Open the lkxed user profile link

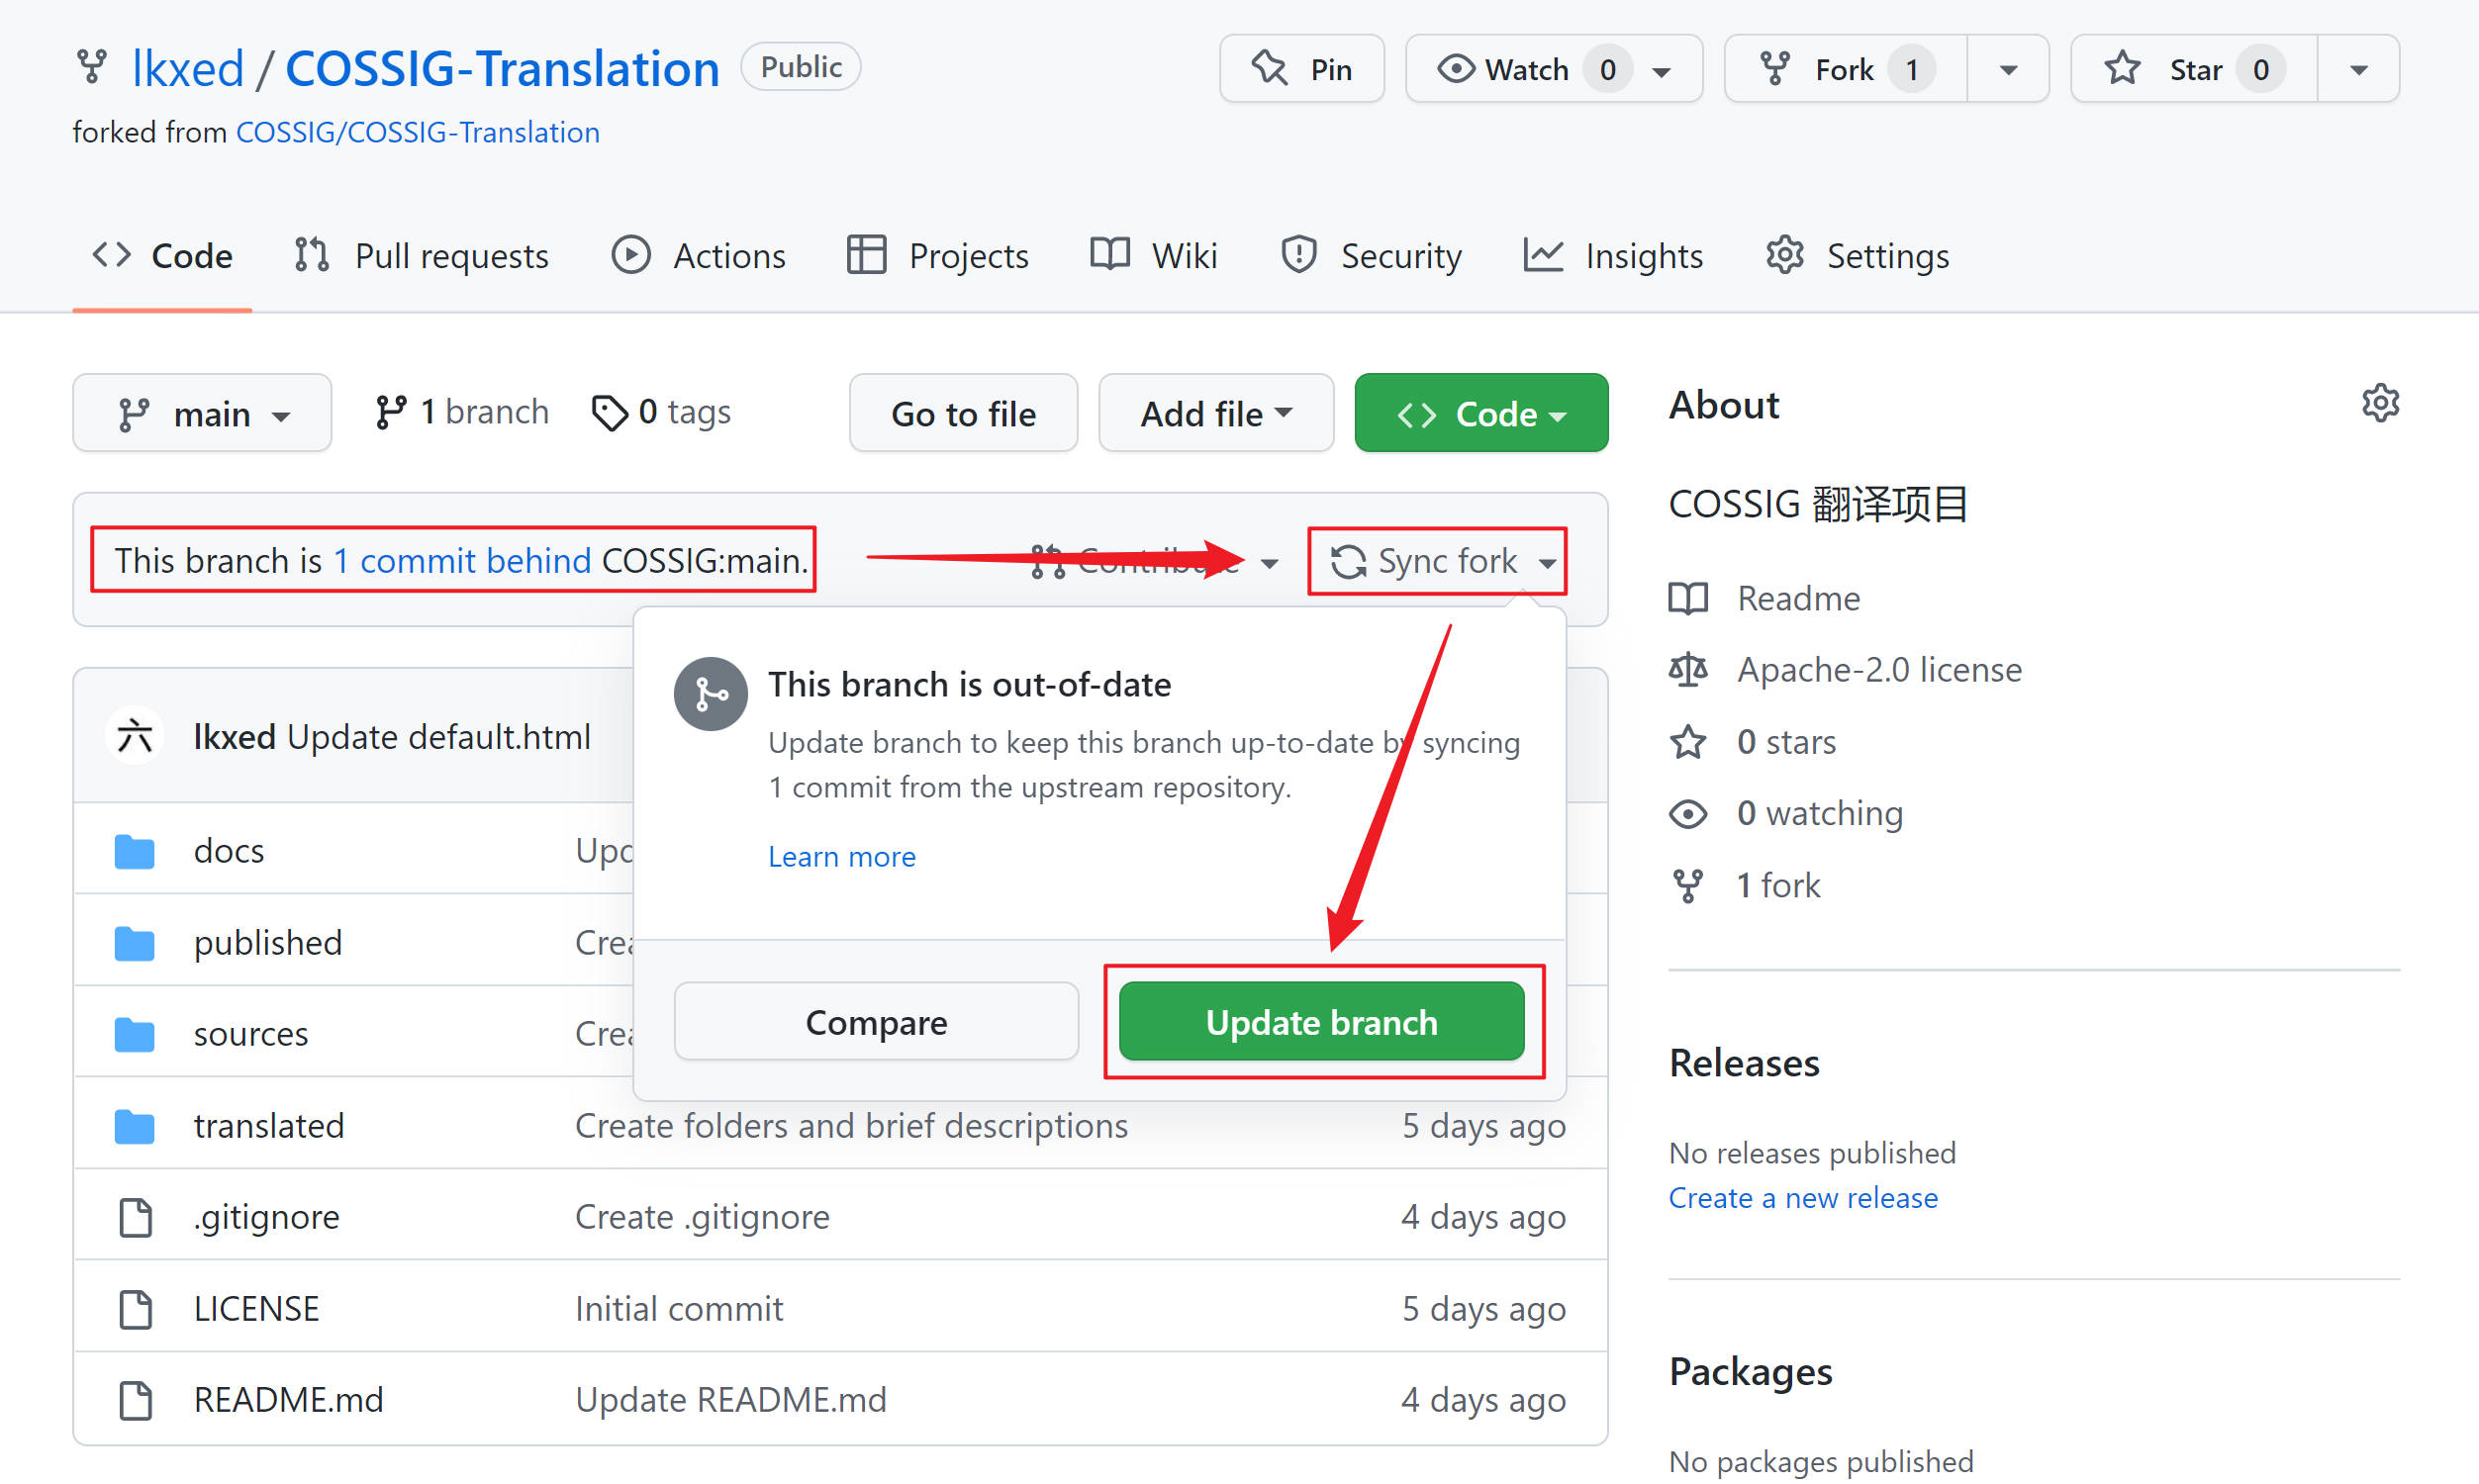(188, 68)
